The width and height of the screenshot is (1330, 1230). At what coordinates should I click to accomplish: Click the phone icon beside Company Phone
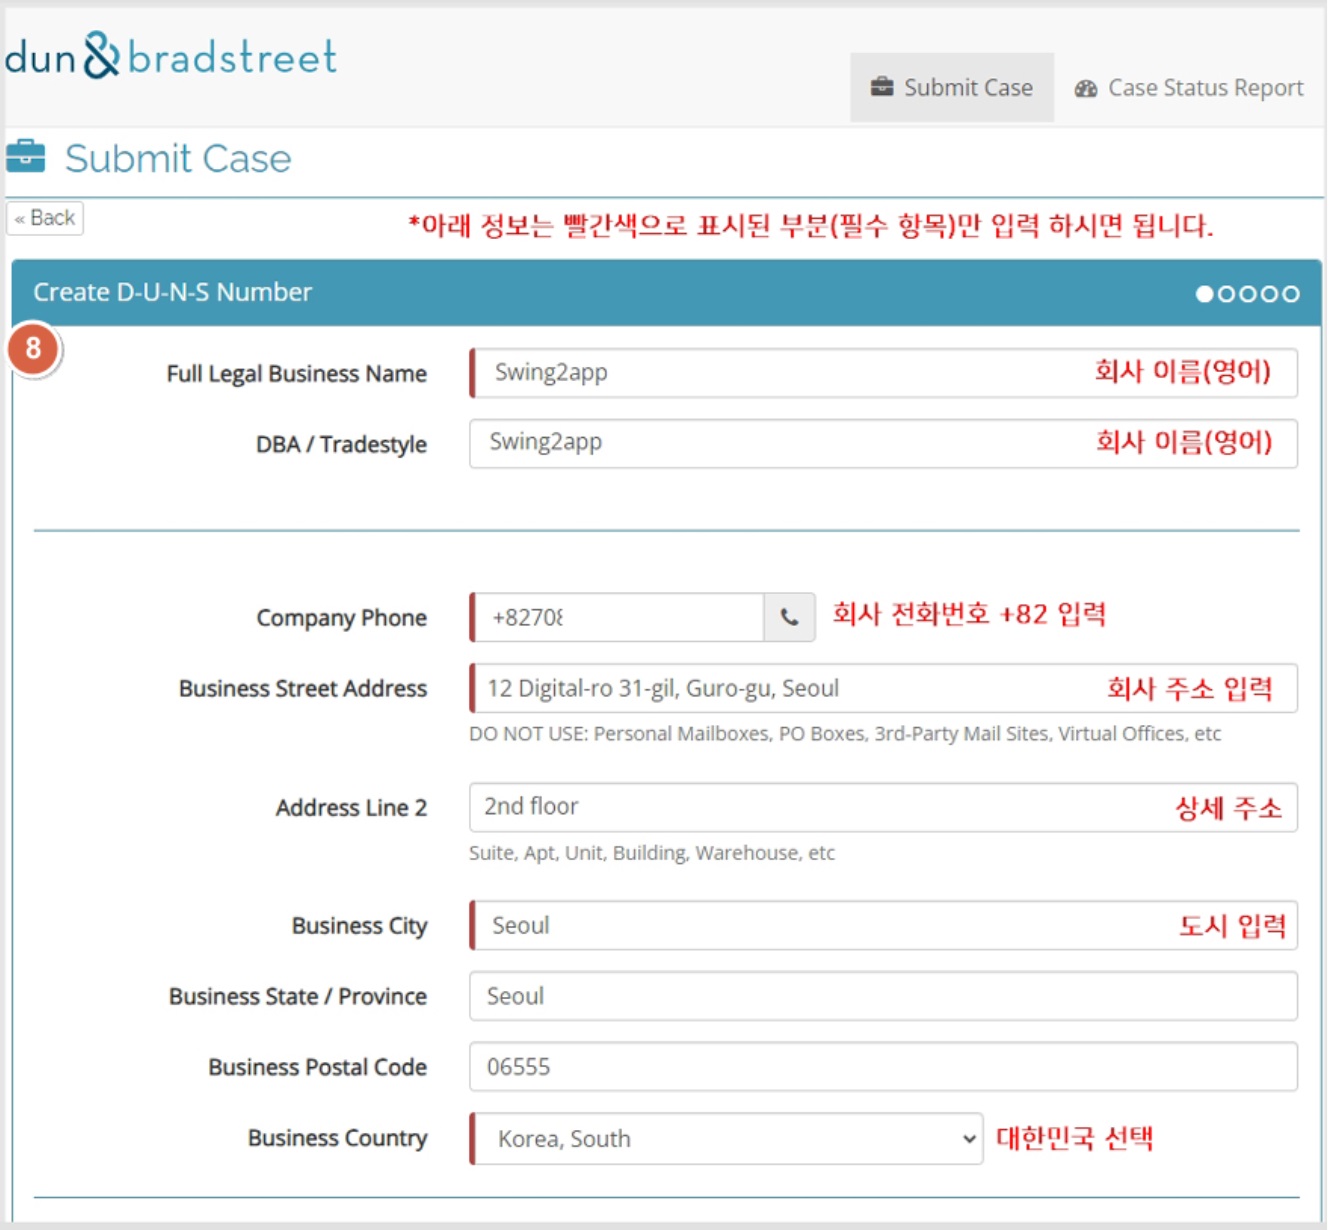point(790,618)
